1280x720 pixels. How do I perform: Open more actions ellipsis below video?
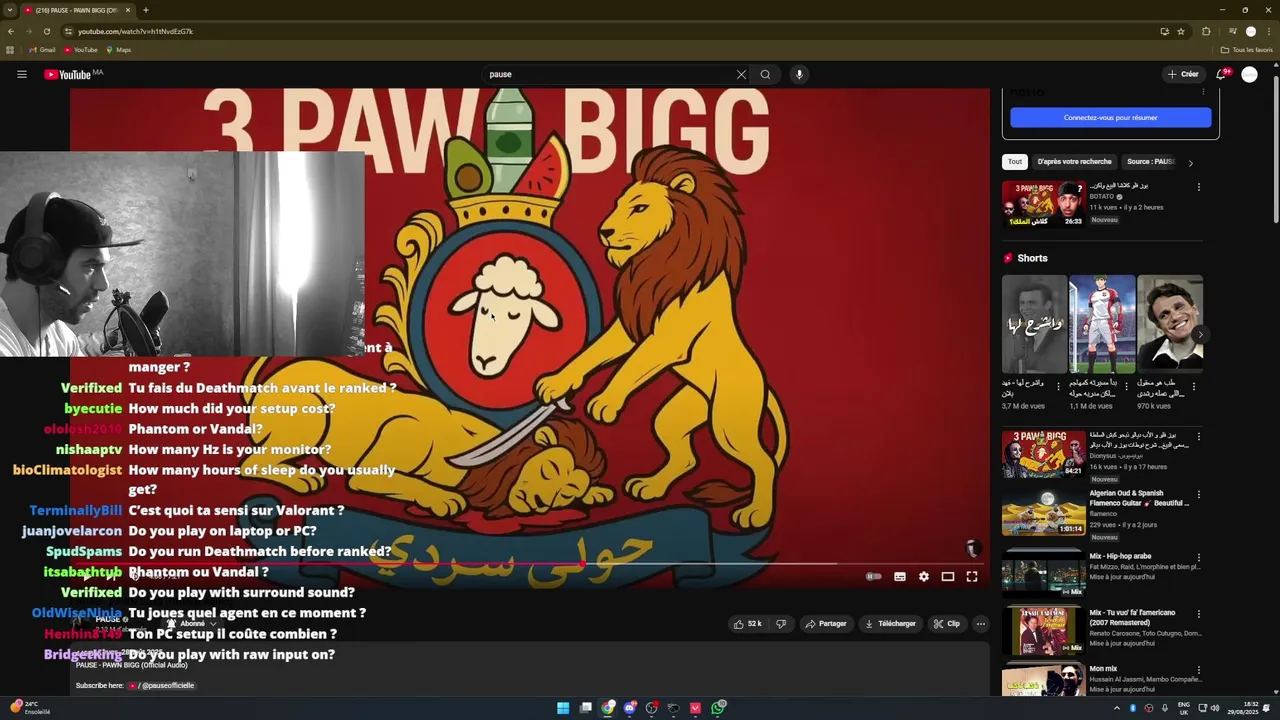click(980, 624)
